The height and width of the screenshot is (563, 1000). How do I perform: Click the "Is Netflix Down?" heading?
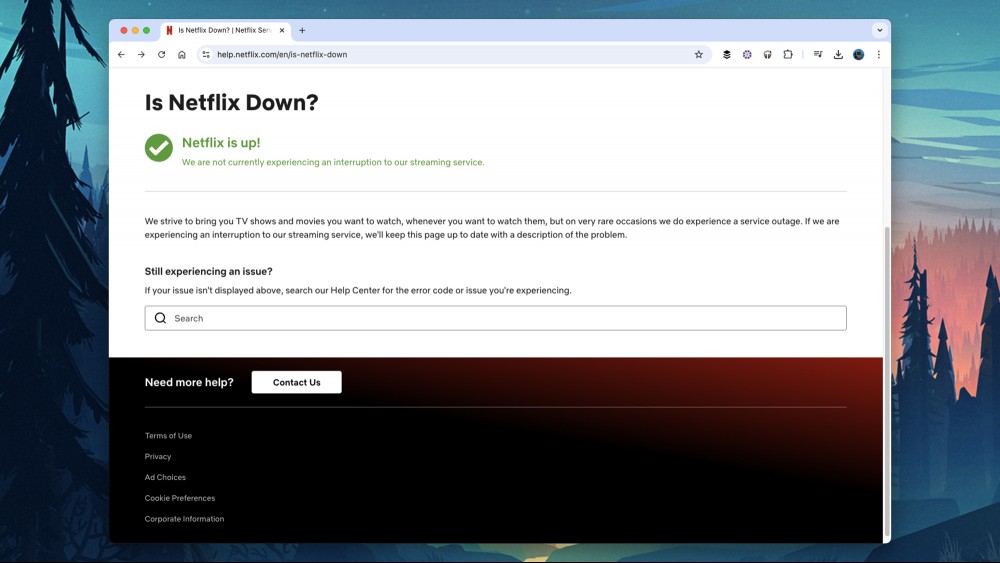(232, 102)
